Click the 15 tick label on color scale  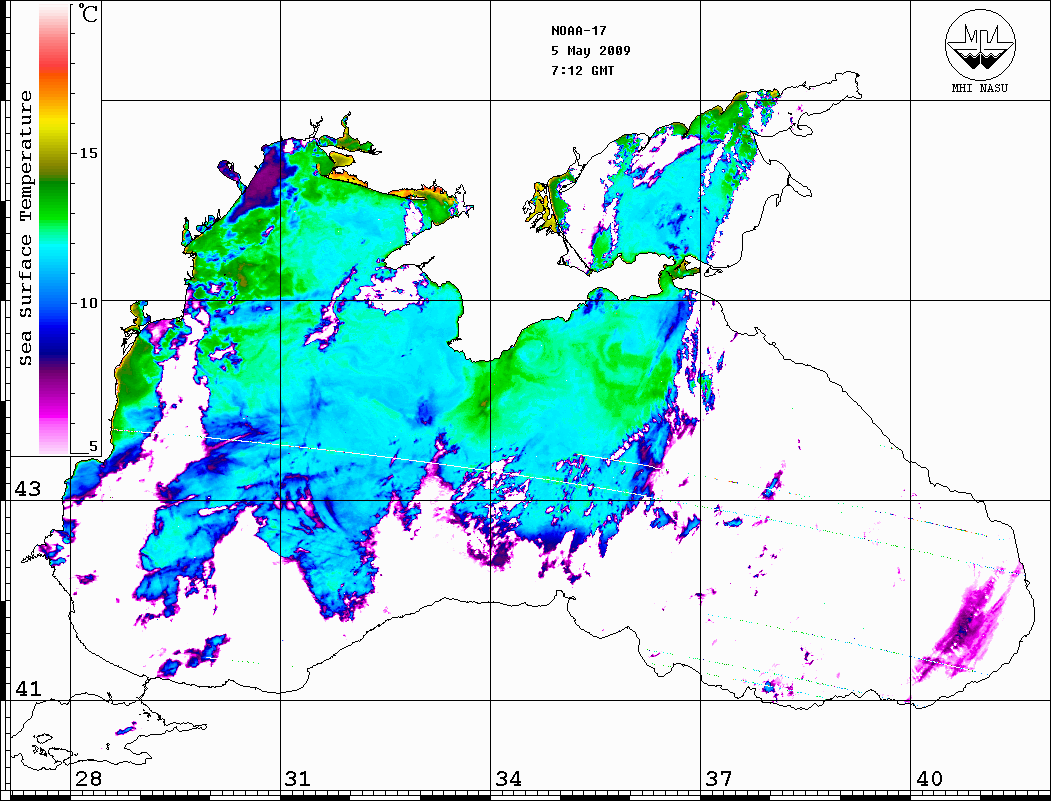point(88,153)
